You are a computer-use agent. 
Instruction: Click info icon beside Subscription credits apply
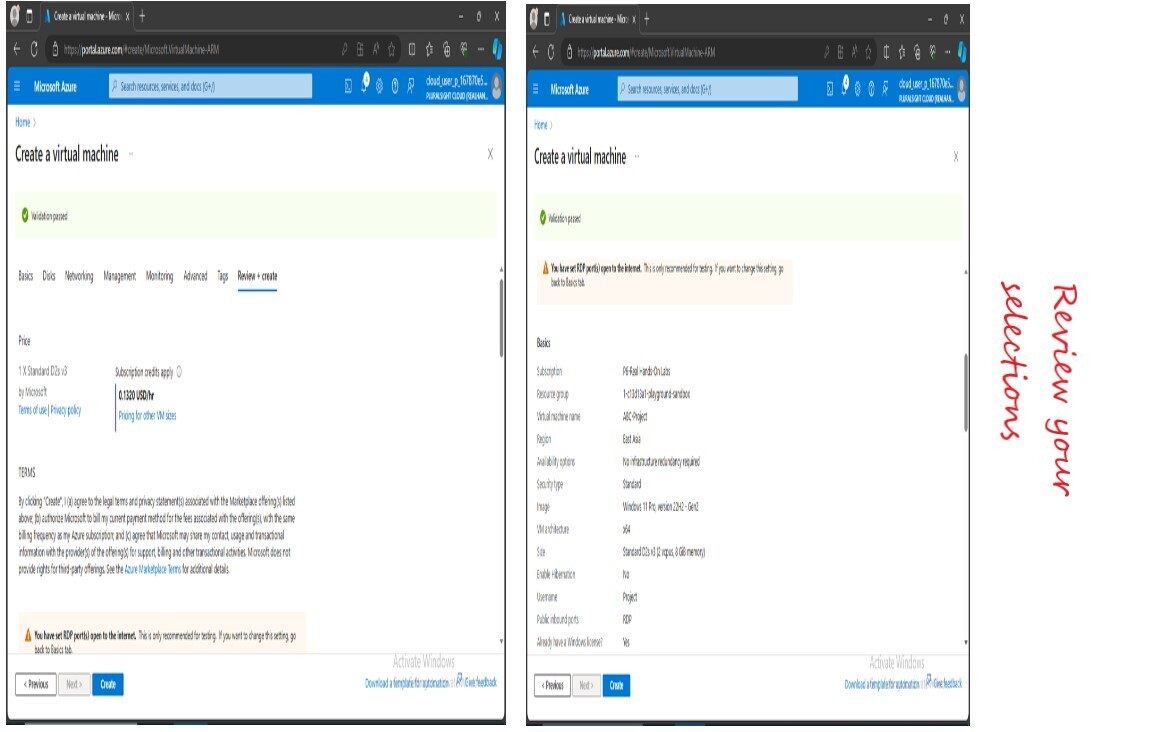point(179,372)
